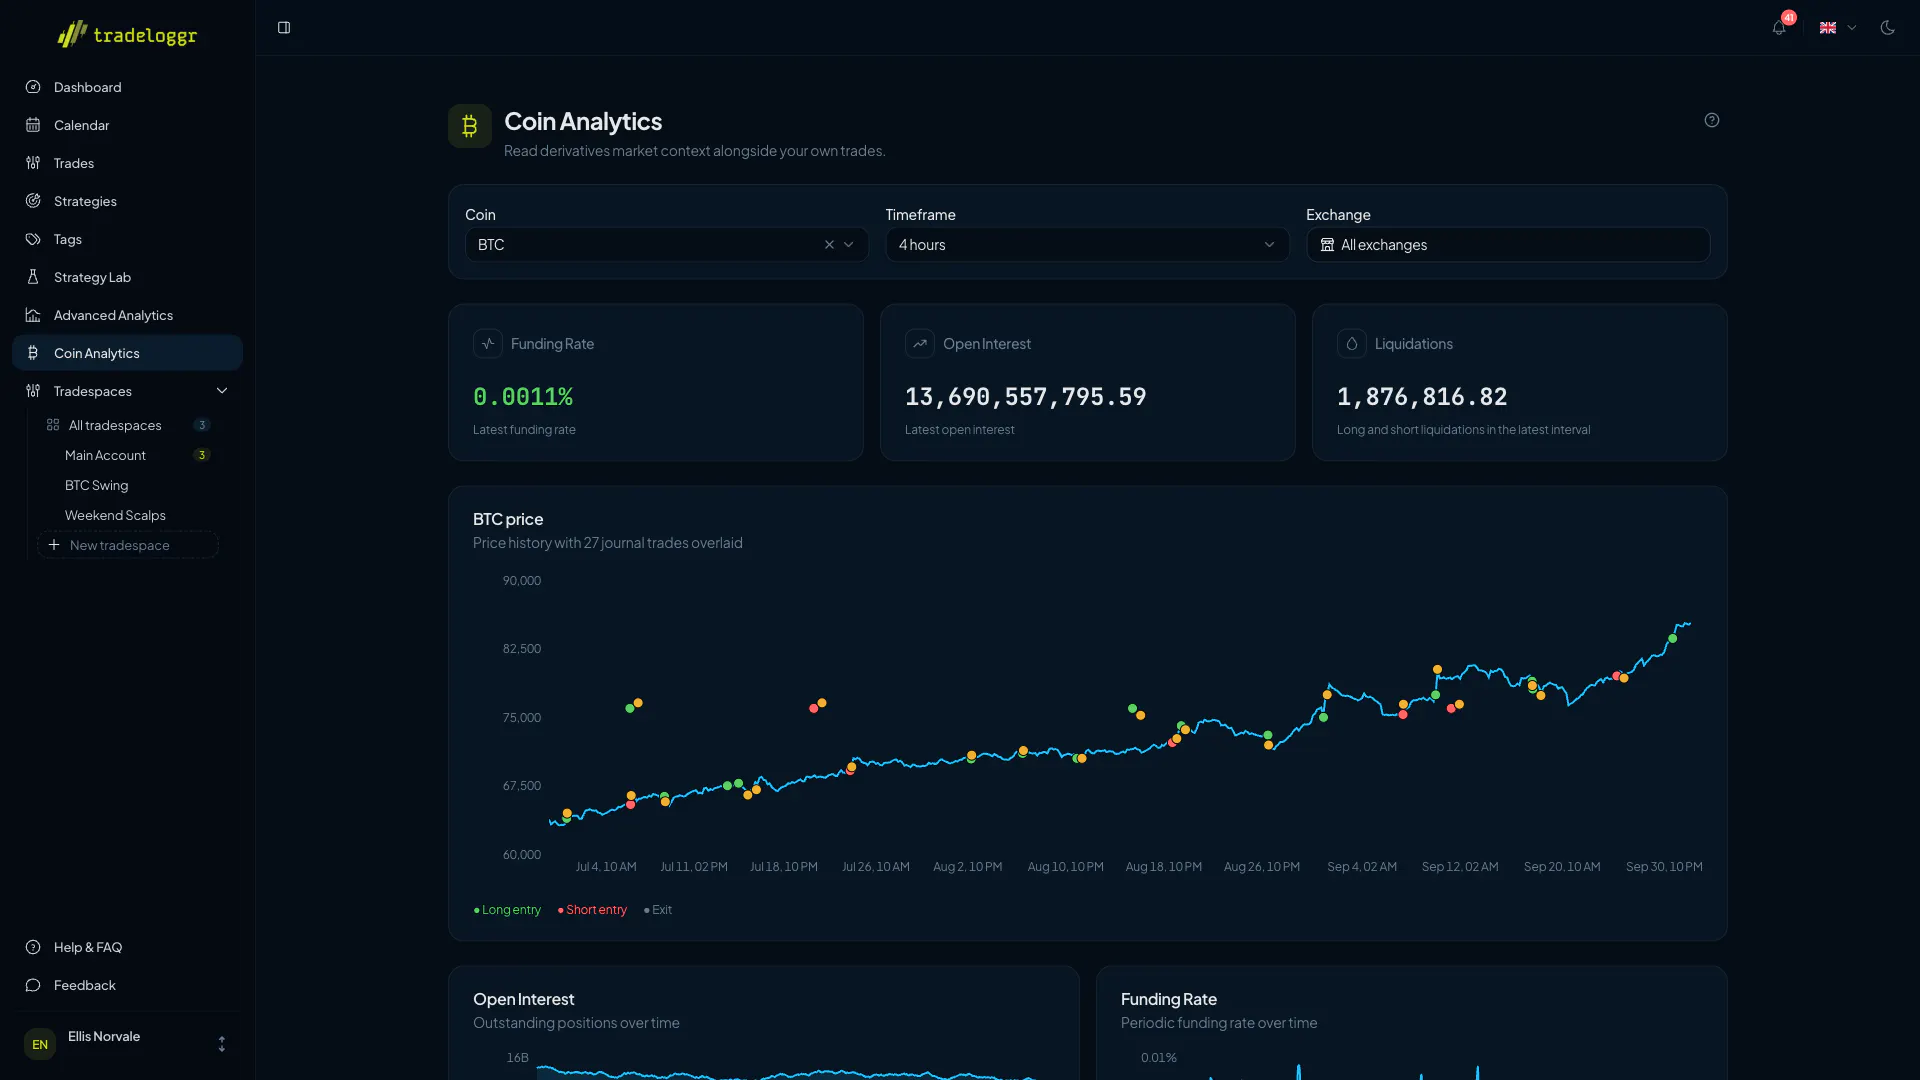The height and width of the screenshot is (1080, 1920).
Task: Select Weekend Scalps tradespace
Action: pyautogui.click(x=127, y=515)
